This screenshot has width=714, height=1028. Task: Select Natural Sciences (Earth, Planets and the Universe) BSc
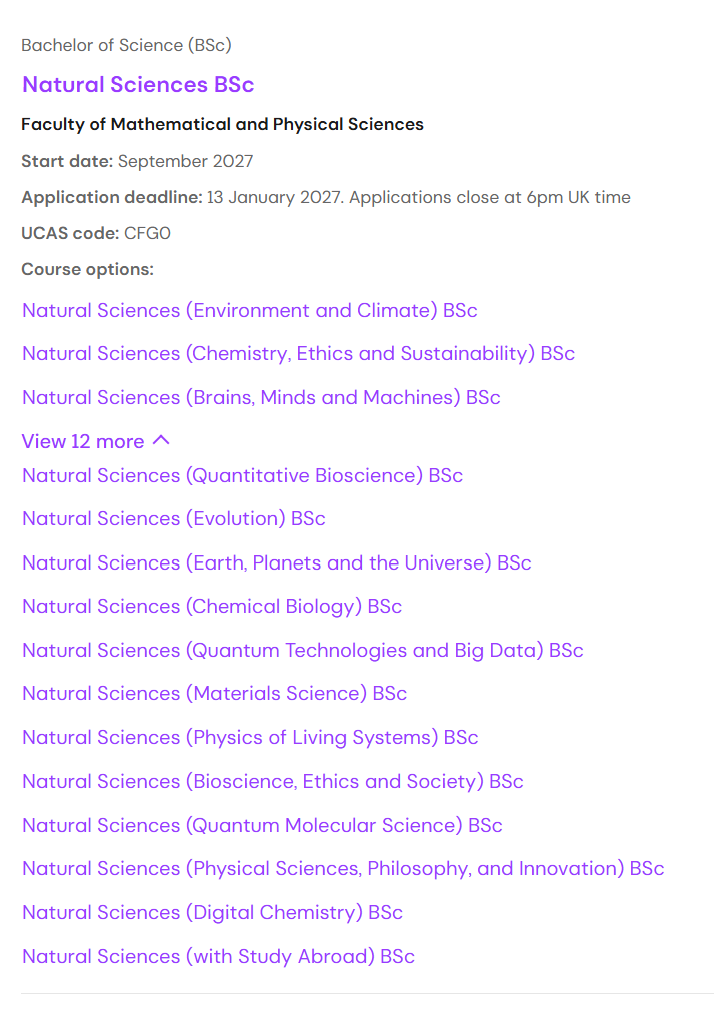coord(276,562)
